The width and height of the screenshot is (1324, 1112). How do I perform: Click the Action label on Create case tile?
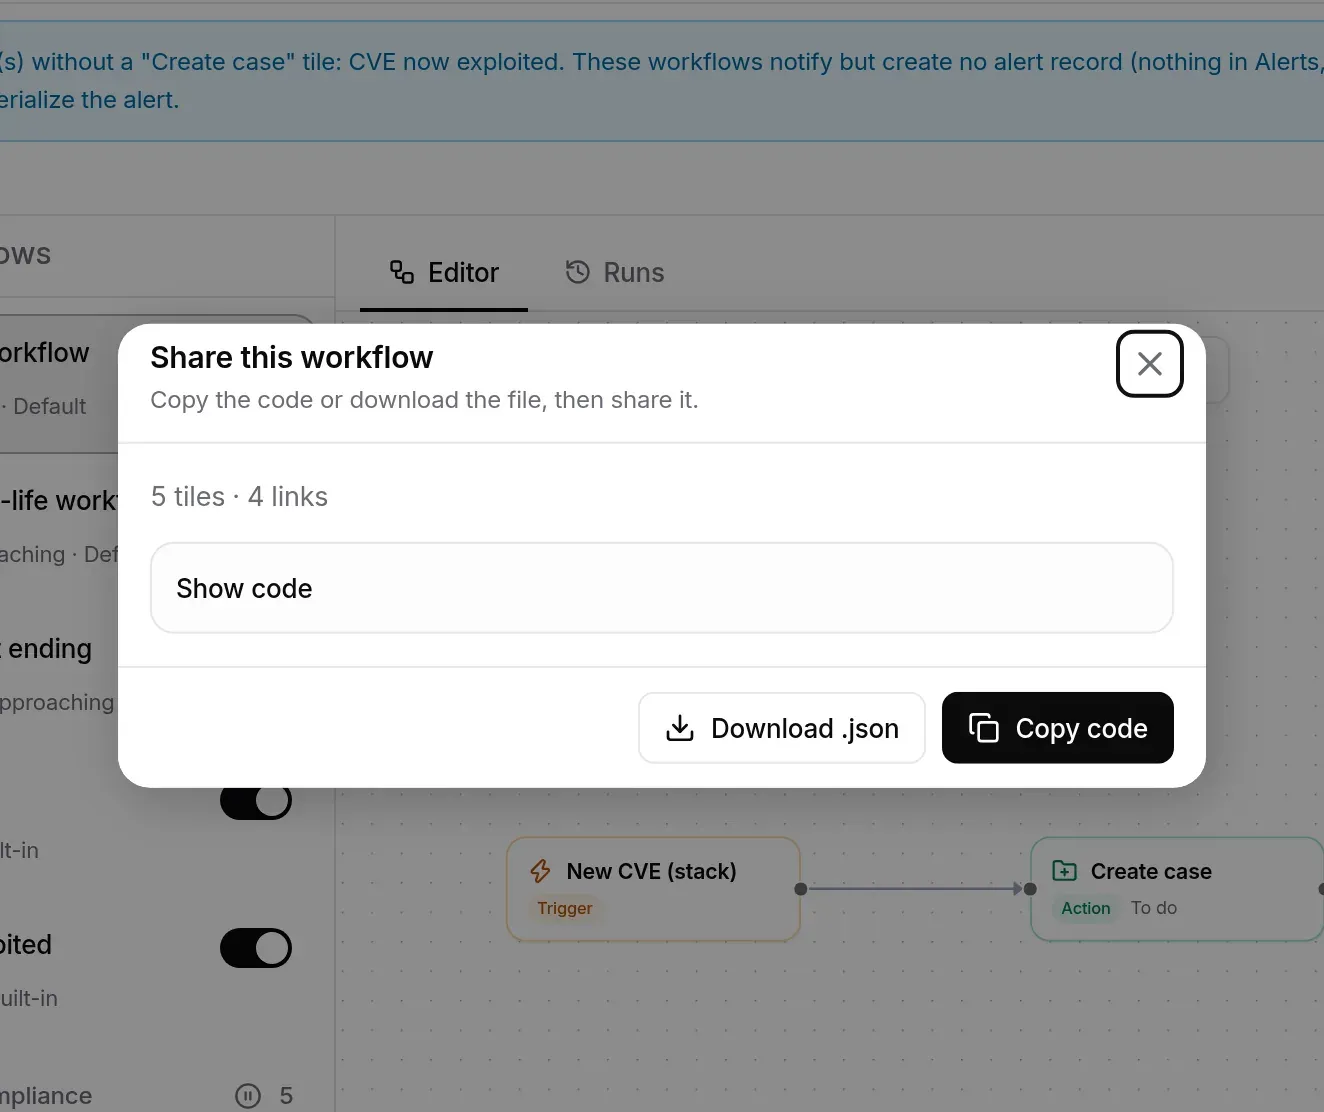click(x=1086, y=908)
